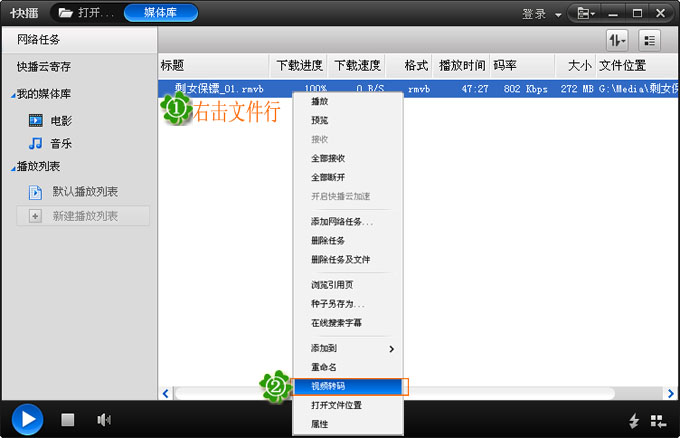Collapse the 播放列表 tree section
680x438 pixels.
[13, 167]
